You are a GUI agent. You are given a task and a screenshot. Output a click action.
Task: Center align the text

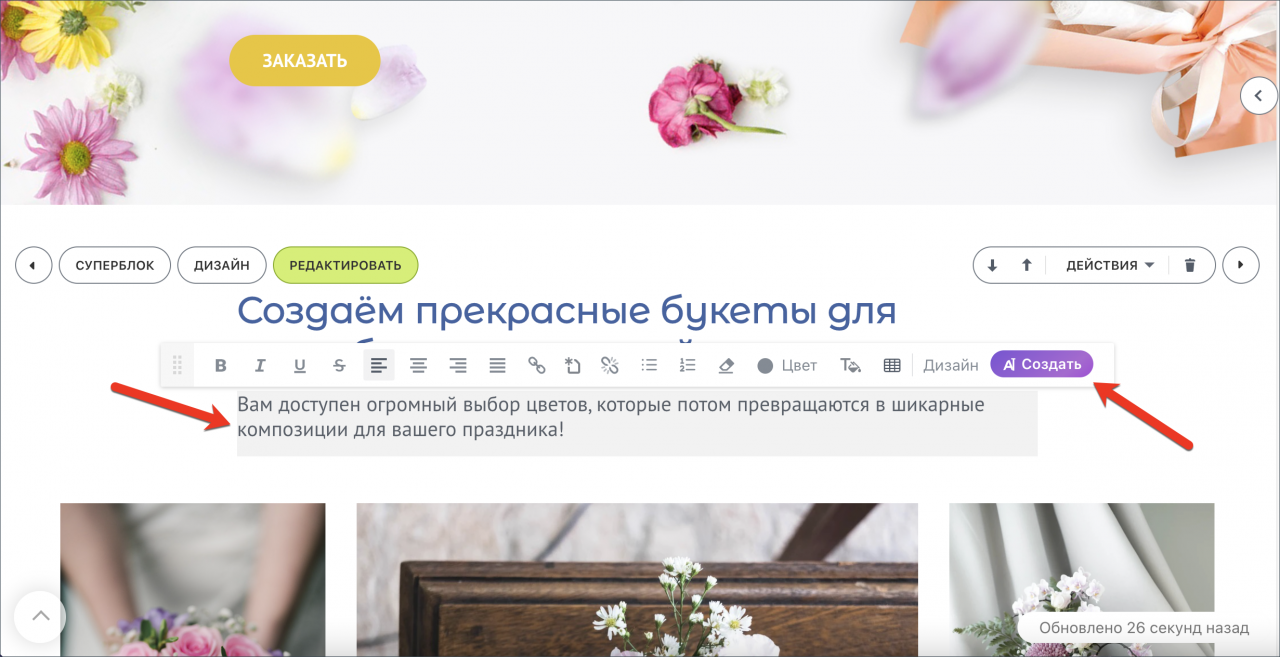tap(418, 365)
